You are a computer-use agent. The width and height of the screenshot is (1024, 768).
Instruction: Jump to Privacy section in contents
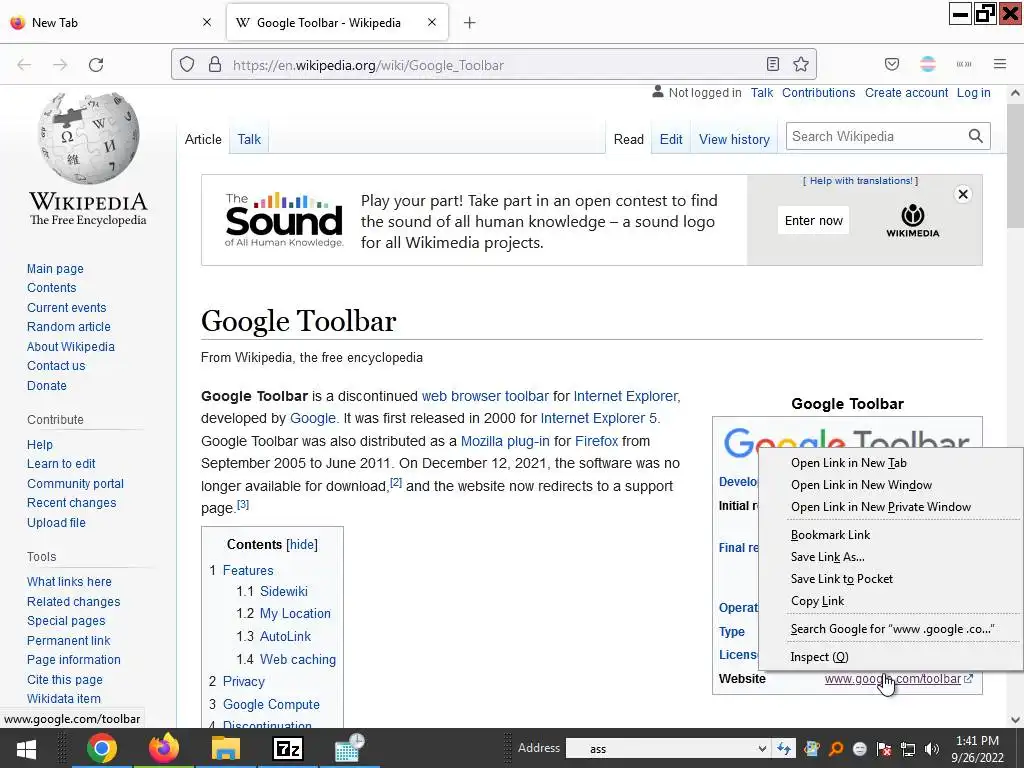(x=243, y=681)
